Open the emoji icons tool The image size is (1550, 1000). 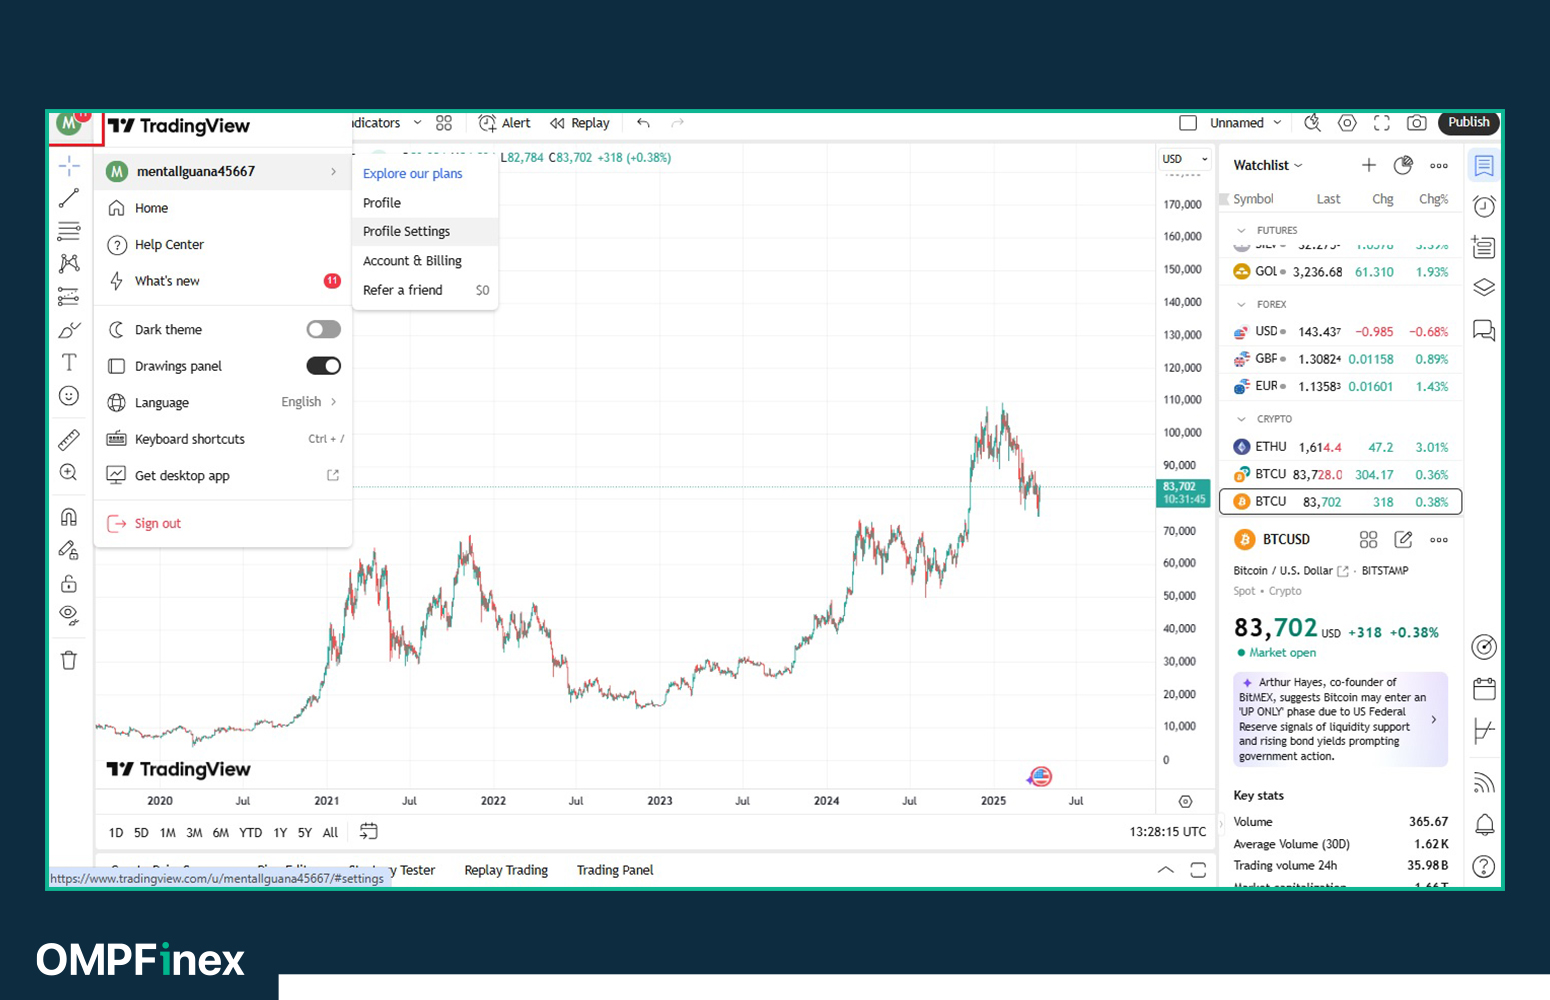pyautogui.click(x=69, y=396)
